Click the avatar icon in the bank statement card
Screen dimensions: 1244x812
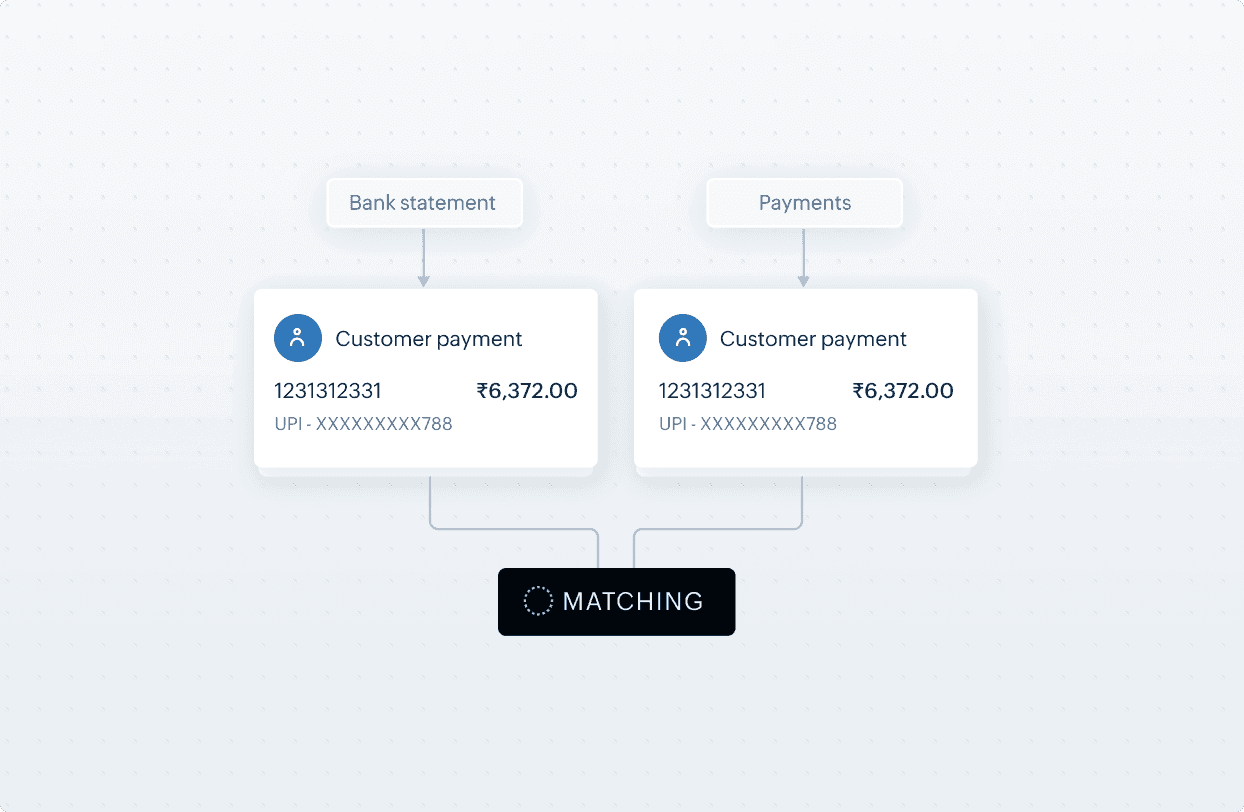click(x=298, y=338)
